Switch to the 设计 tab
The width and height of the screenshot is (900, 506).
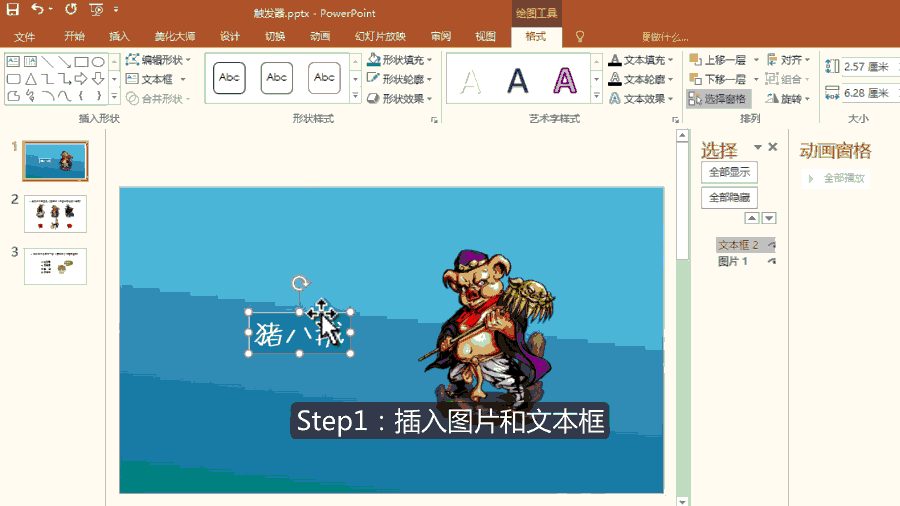(230, 37)
